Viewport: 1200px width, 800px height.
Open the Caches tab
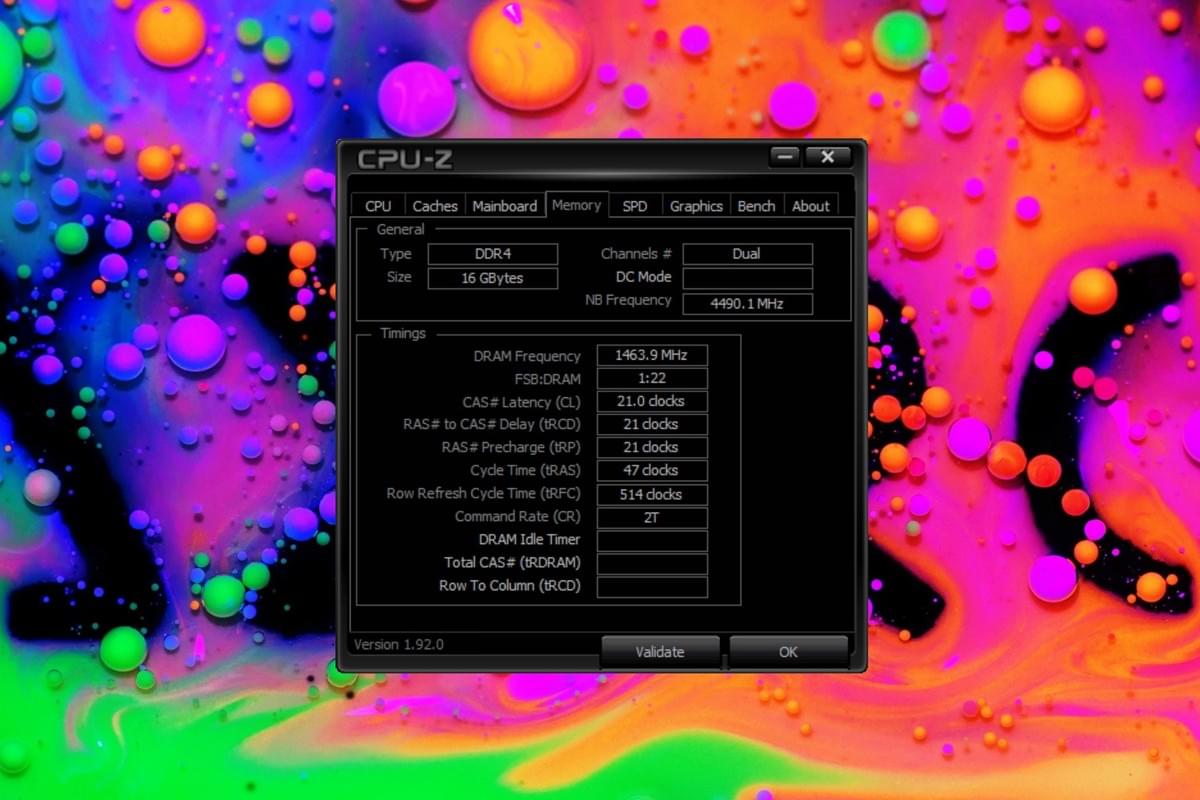(x=435, y=206)
